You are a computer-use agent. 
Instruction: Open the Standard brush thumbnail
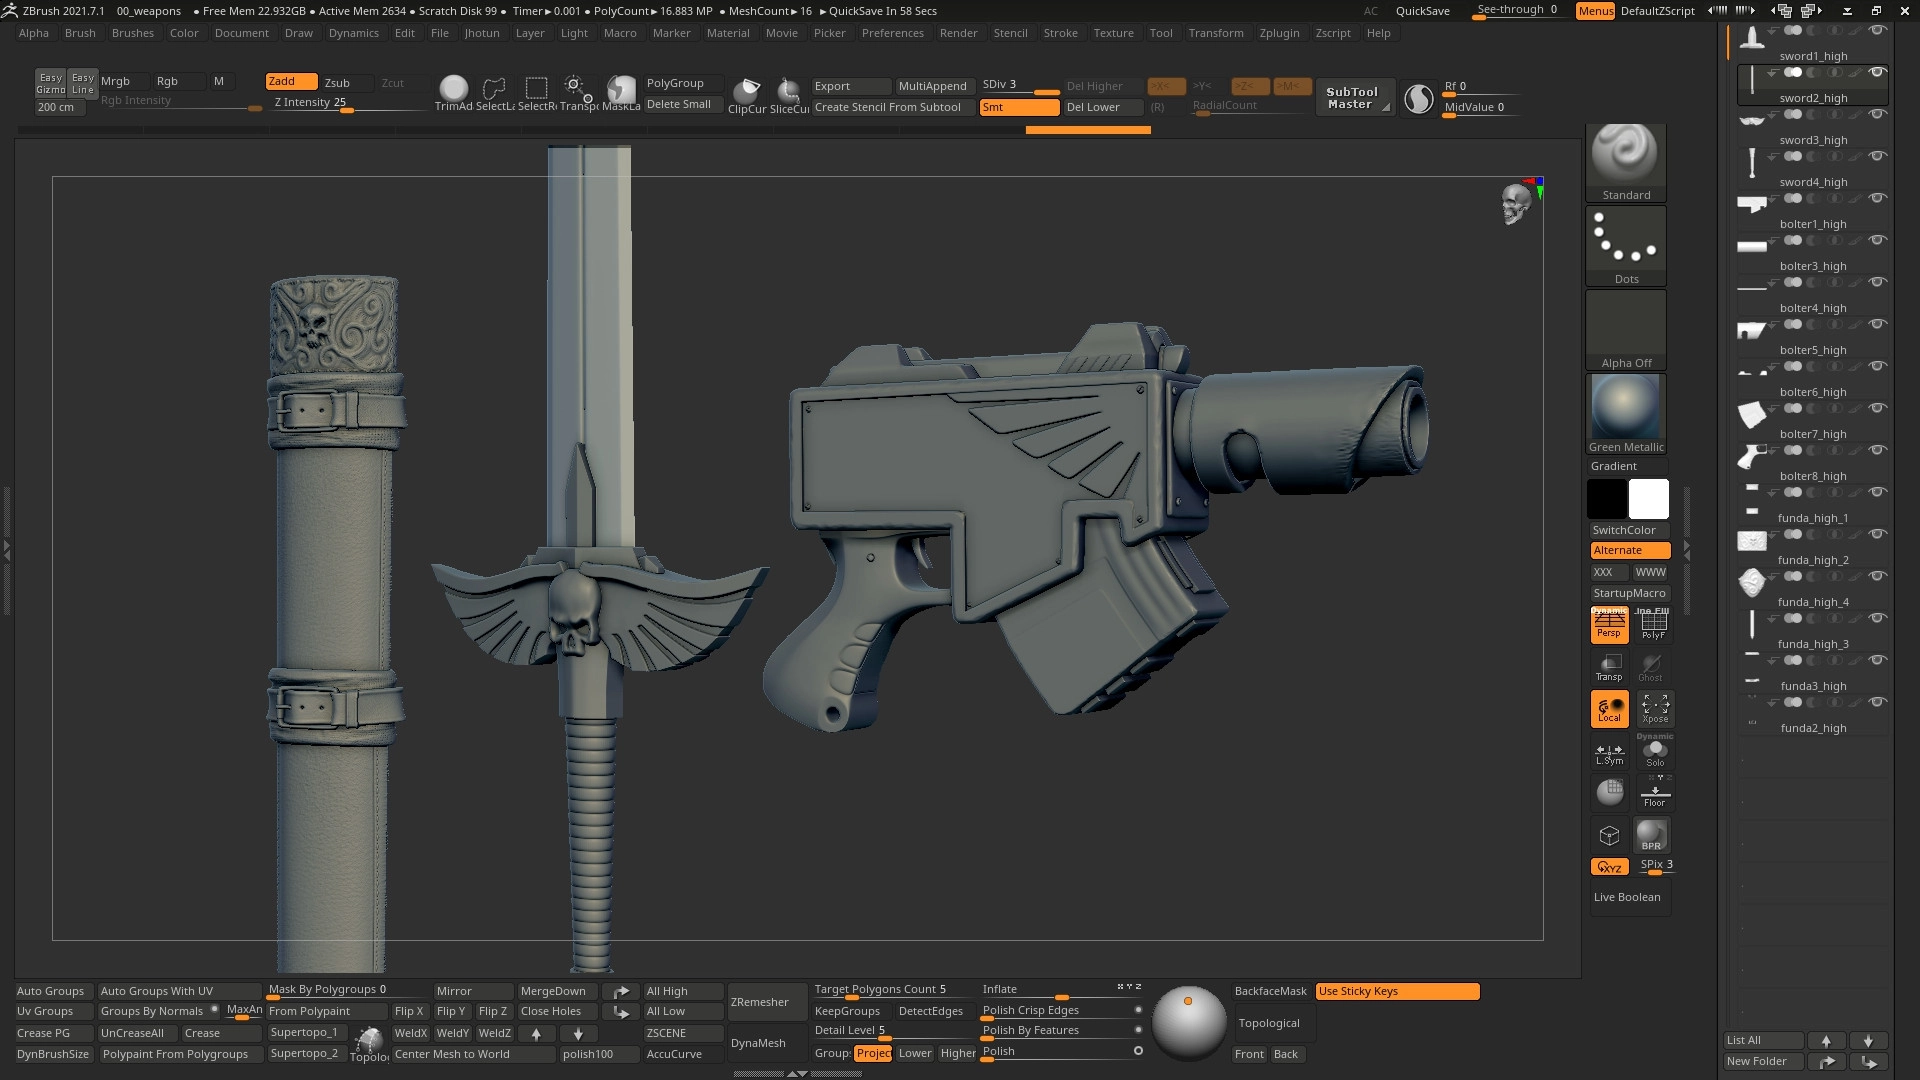coord(1625,155)
